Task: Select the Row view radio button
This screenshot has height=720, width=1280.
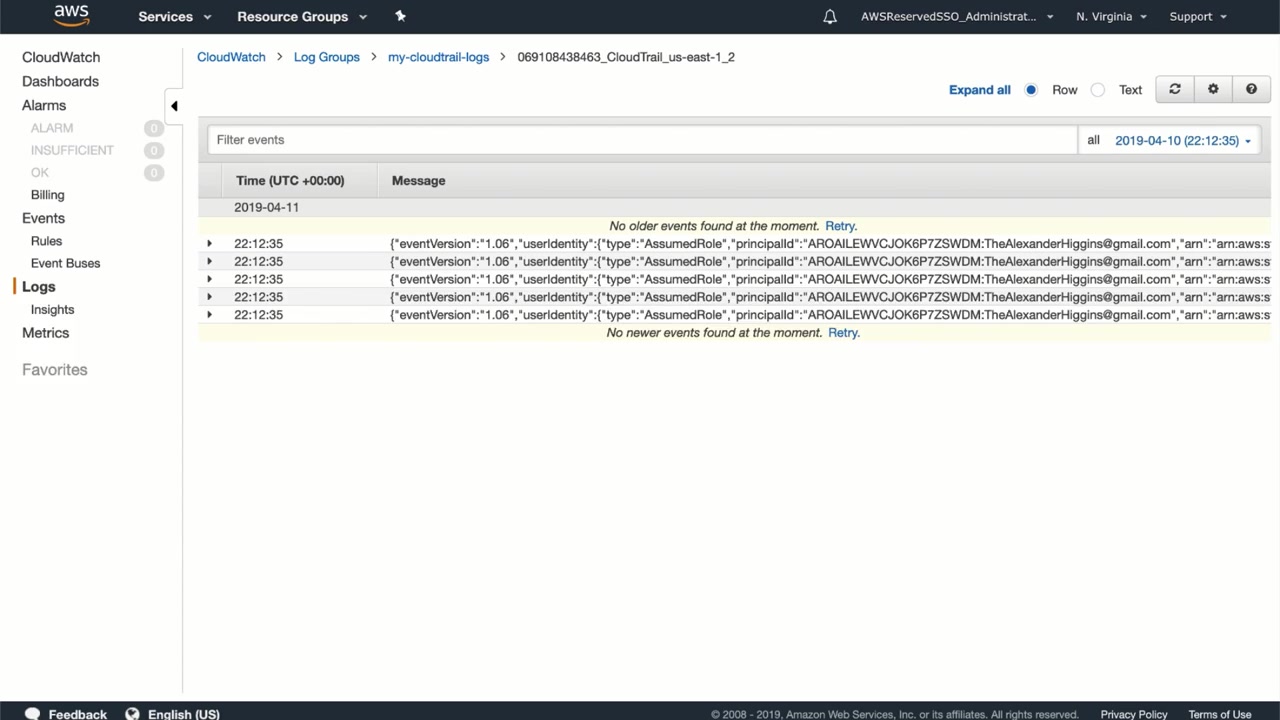Action: (x=1031, y=90)
